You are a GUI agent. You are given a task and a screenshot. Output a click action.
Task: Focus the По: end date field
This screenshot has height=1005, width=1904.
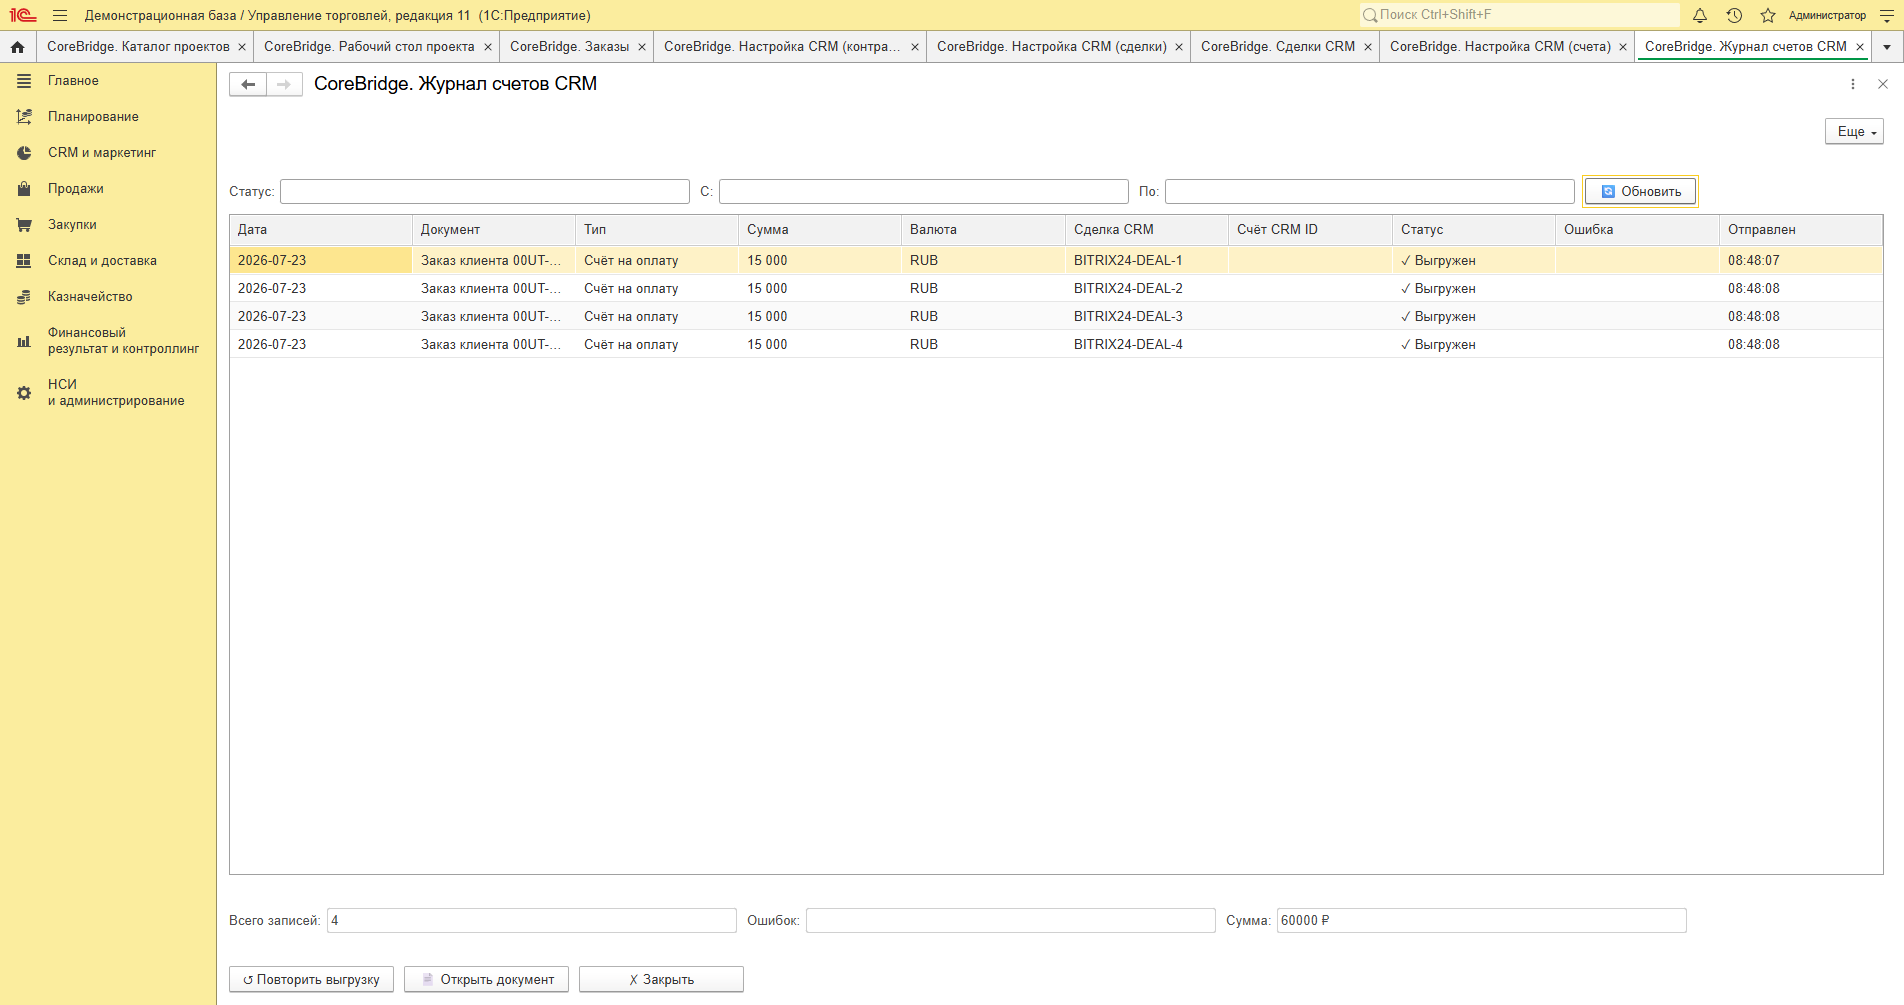pyautogui.click(x=1370, y=191)
